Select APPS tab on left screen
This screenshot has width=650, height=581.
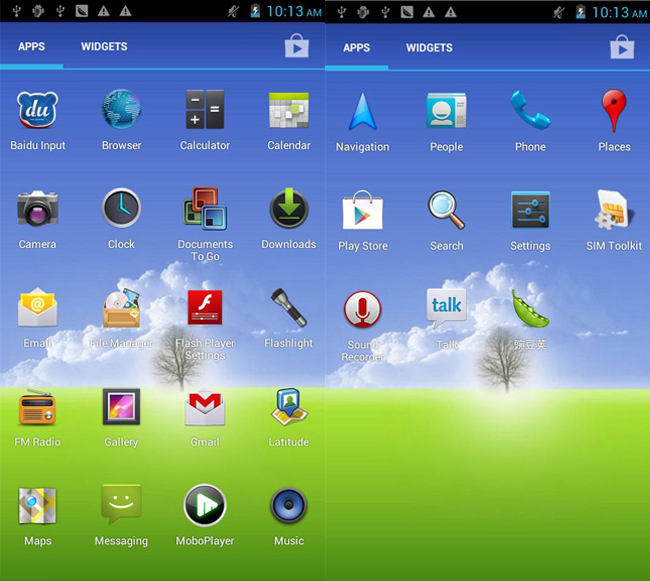coord(32,46)
